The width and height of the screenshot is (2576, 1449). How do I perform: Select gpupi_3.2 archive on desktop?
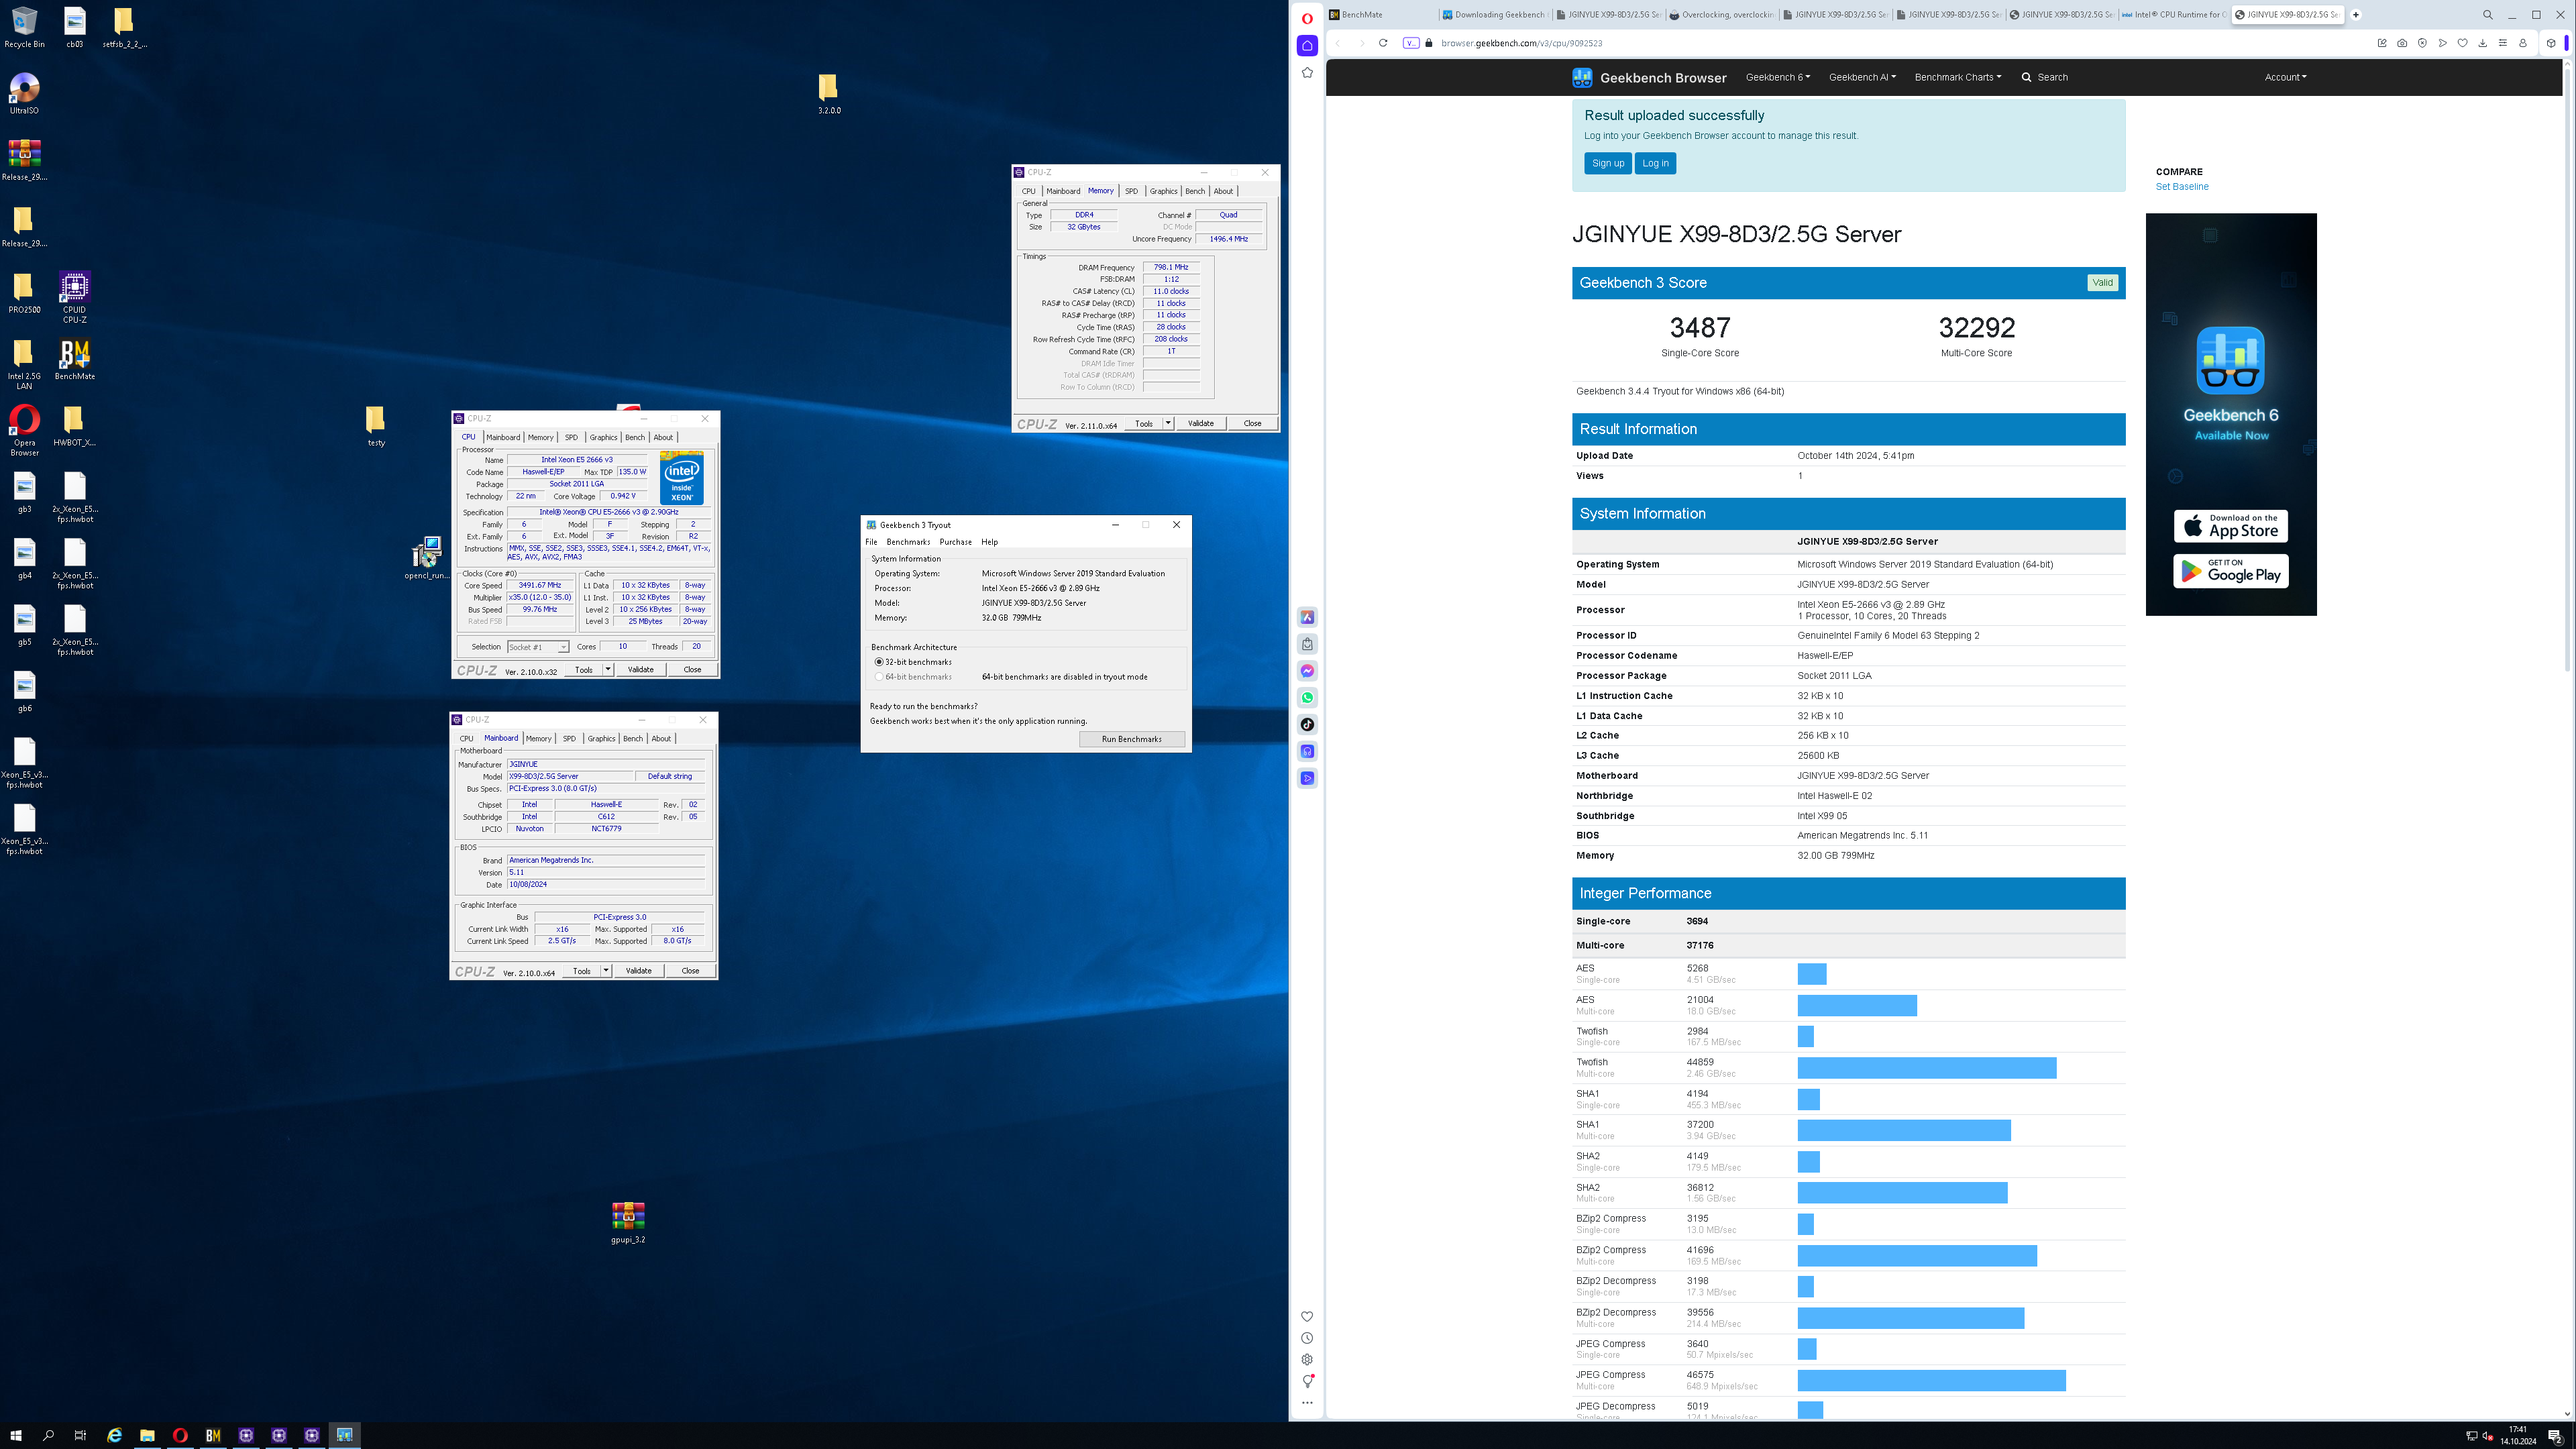click(628, 1222)
